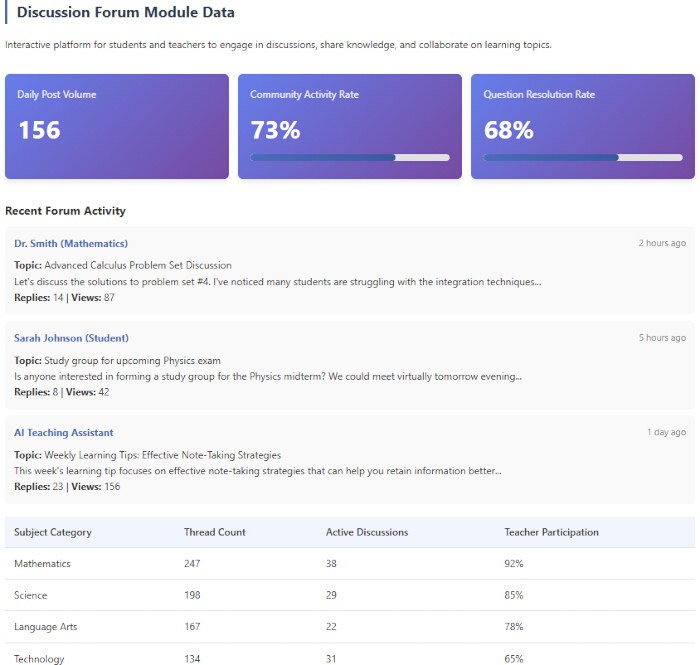Click 'Replies: 23 | Views: 156' stats

point(67,486)
